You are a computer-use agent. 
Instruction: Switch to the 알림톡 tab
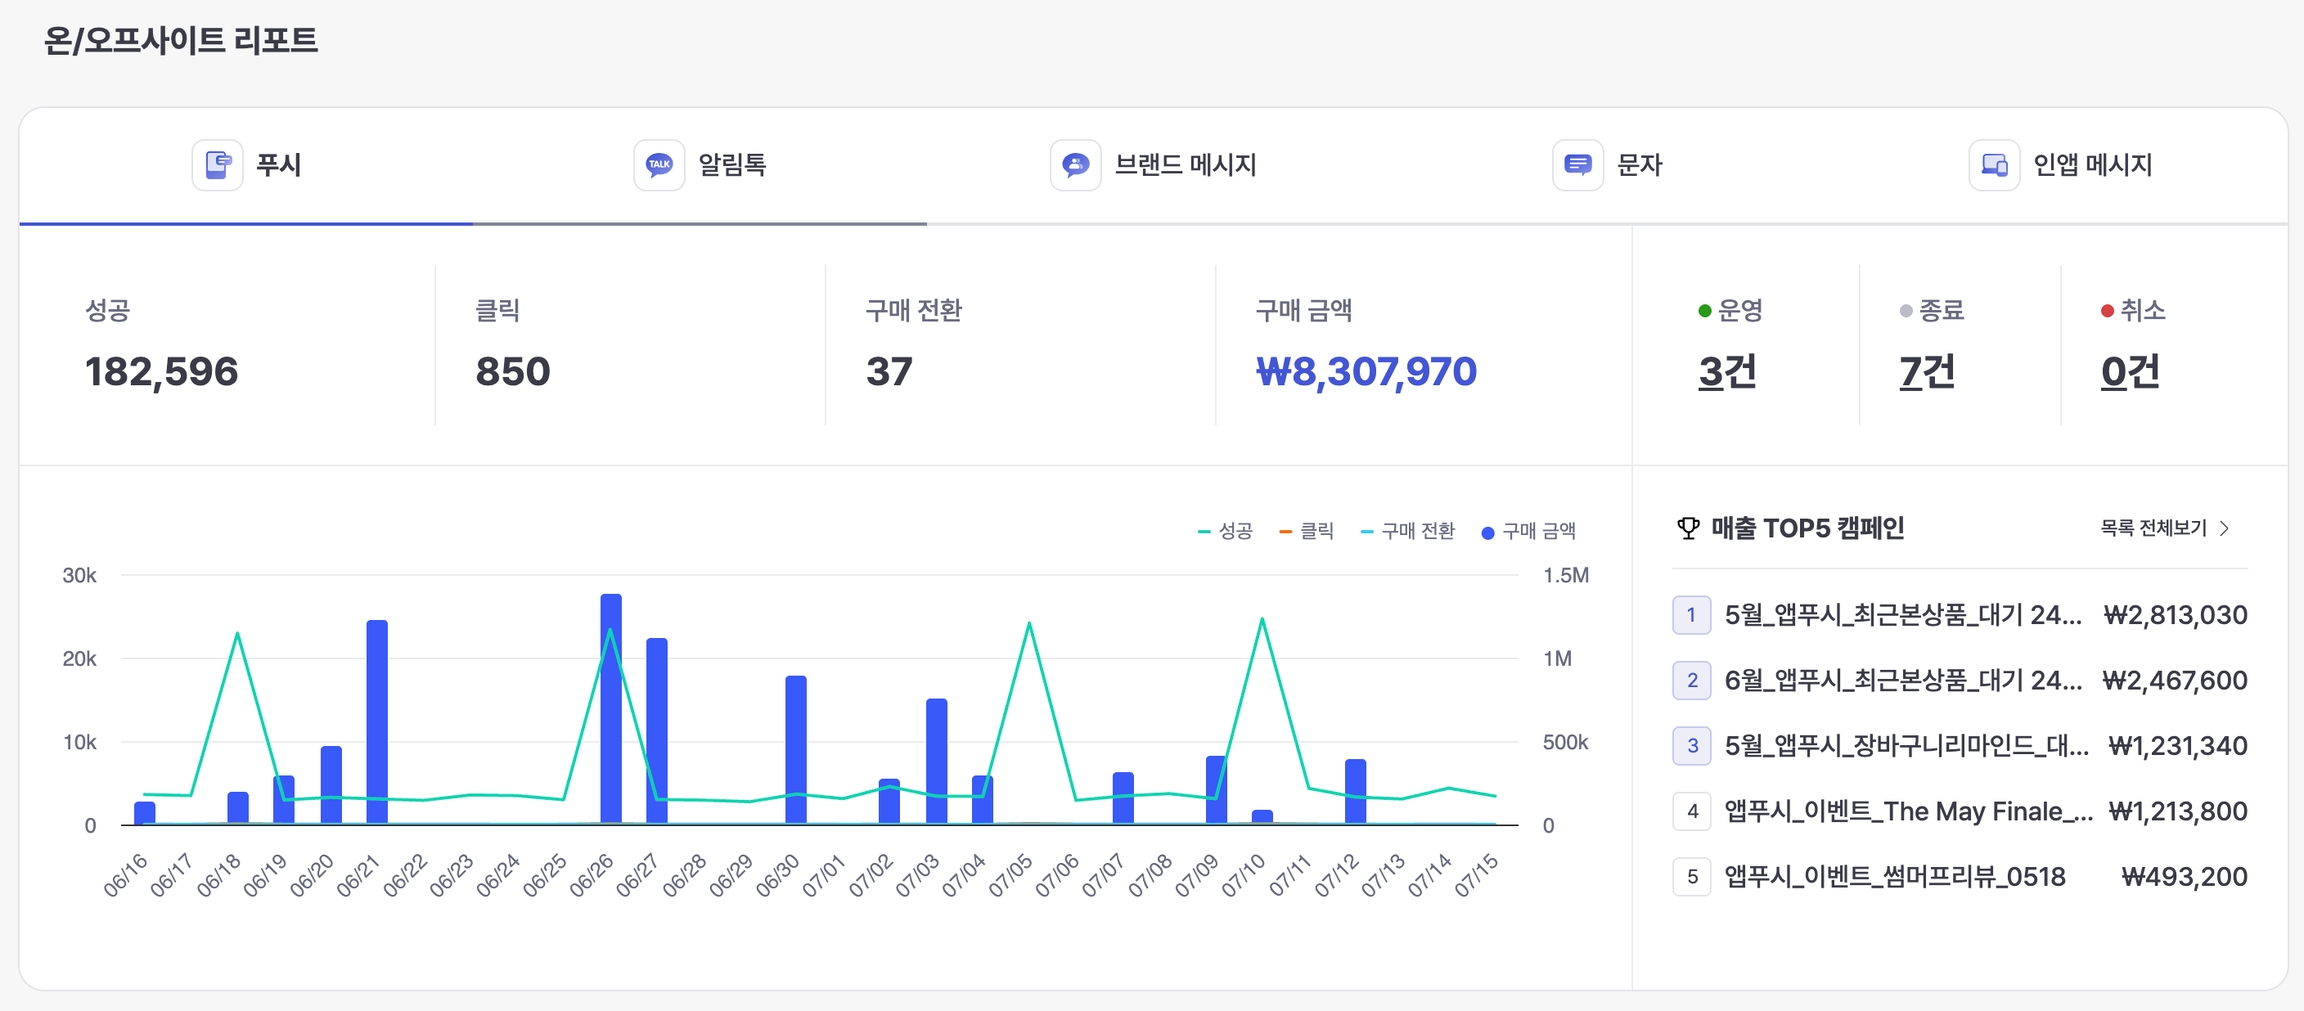pyautogui.click(x=700, y=165)
